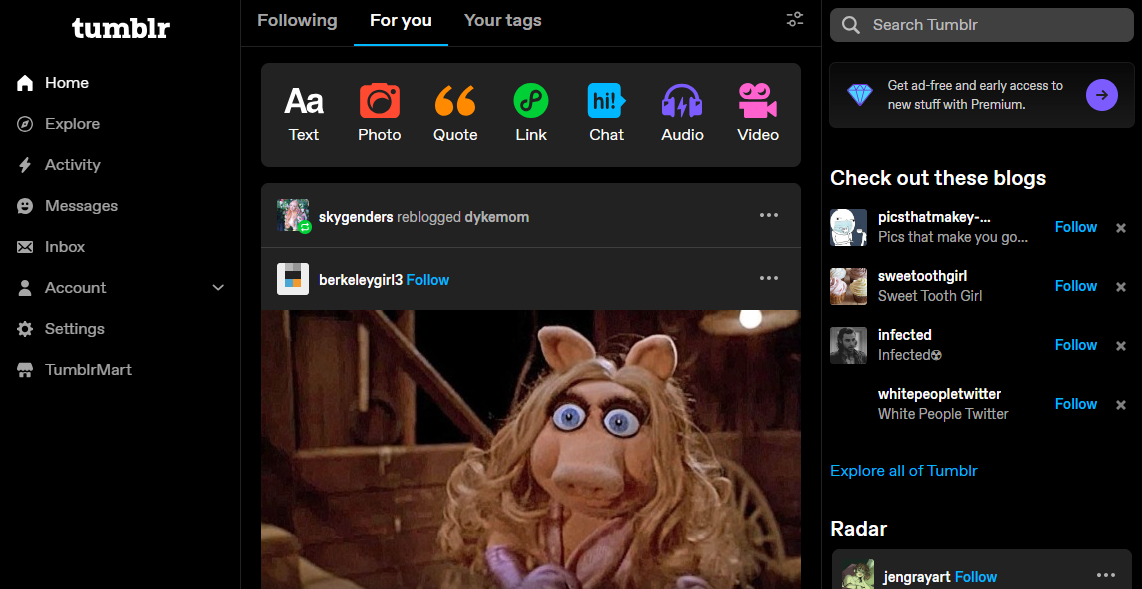The height and width of the screenshot is (589, 1142).
Task: Open sweetoothgirl cupcake avatar
Action: point(848,286)
